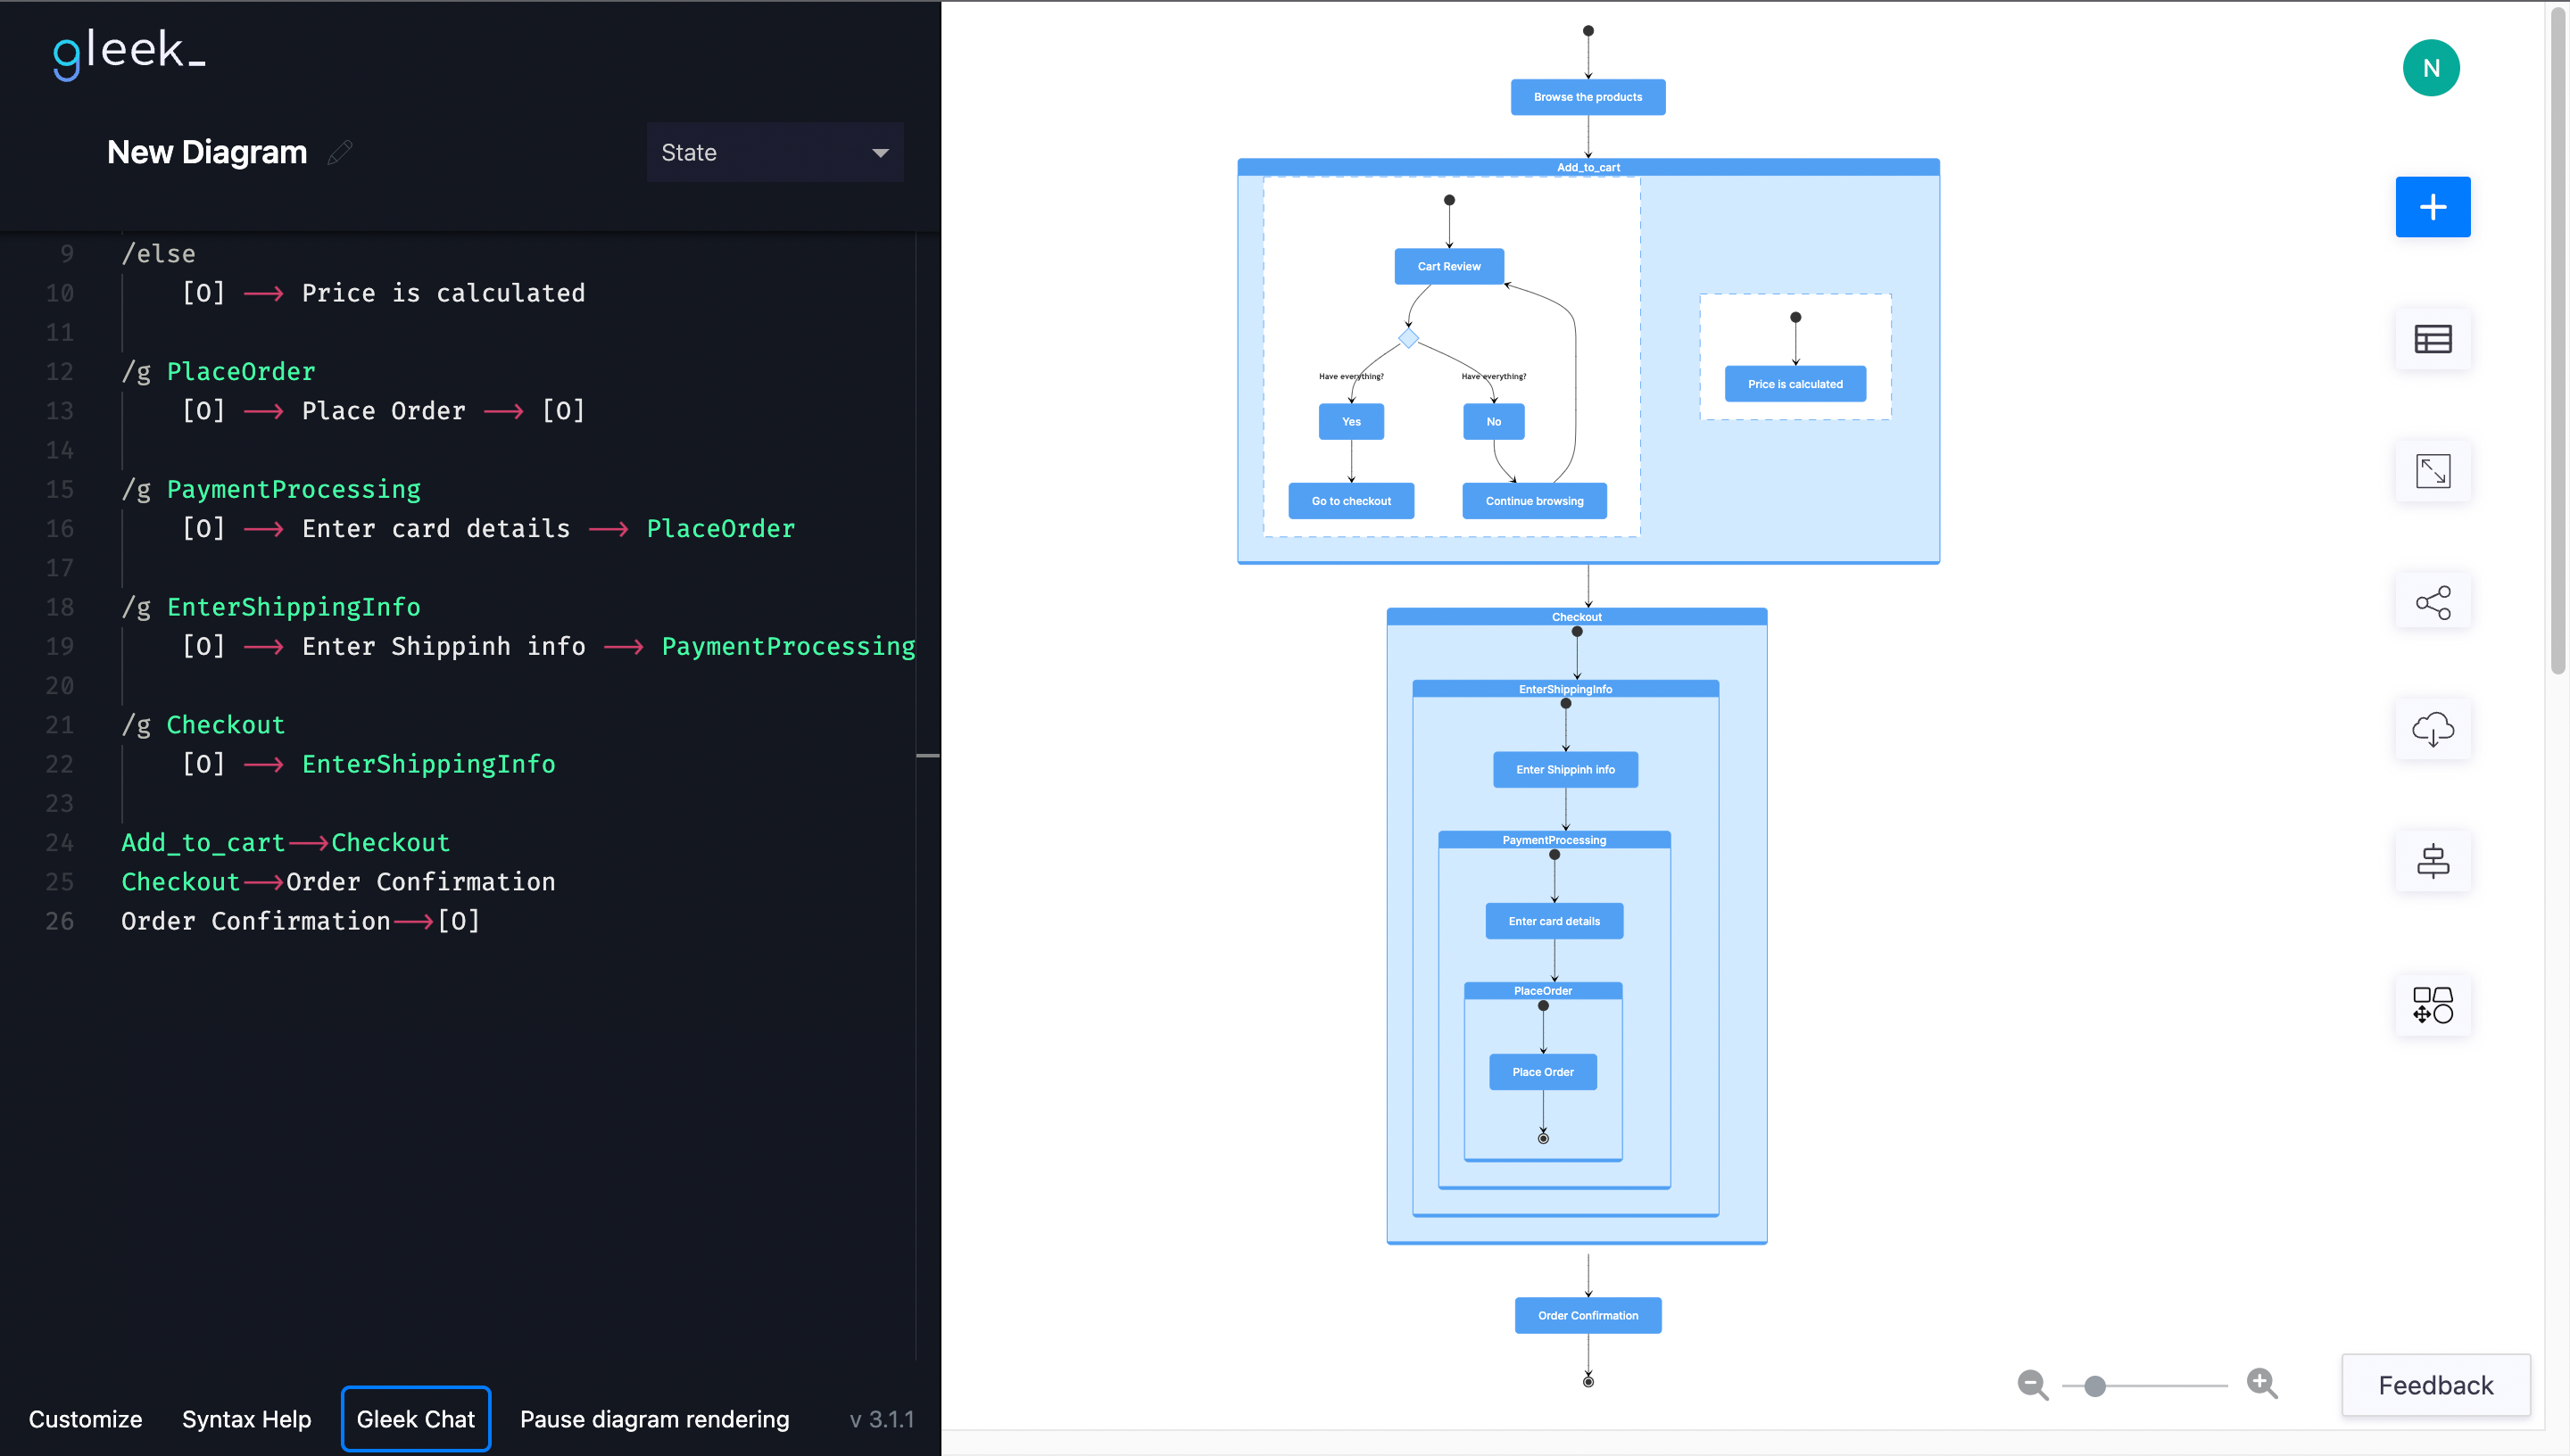Click the add new element plus icon

[x=2433, y=206]
